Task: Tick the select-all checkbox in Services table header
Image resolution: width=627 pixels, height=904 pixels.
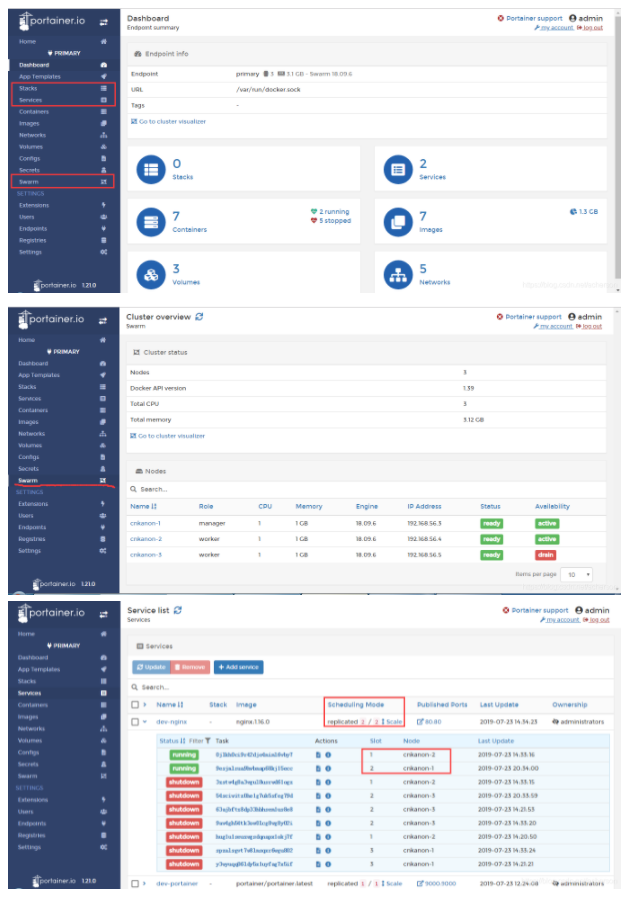Action: 136,705
